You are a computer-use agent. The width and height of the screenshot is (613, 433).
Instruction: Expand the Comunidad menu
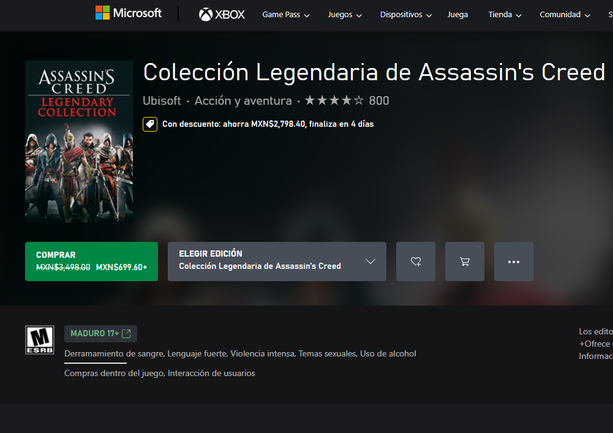(565, 14)
